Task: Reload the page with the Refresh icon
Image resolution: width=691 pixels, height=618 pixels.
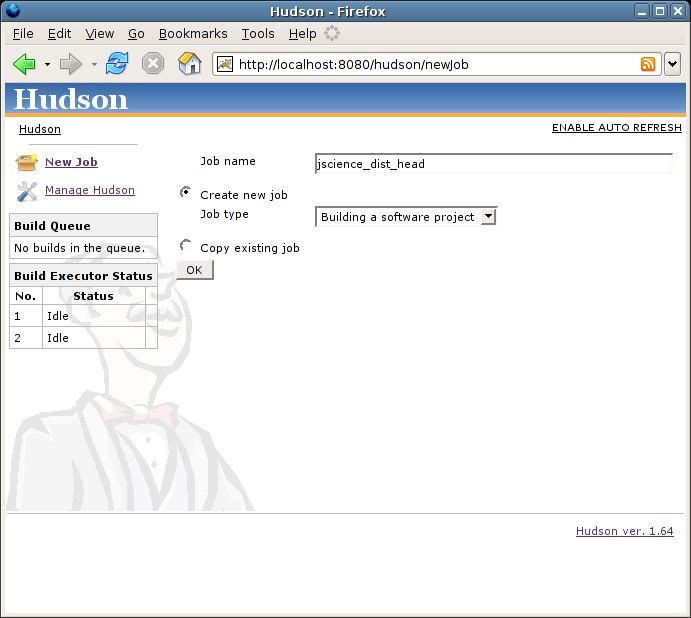Action: pyautogui.click(x=117, y=64)
